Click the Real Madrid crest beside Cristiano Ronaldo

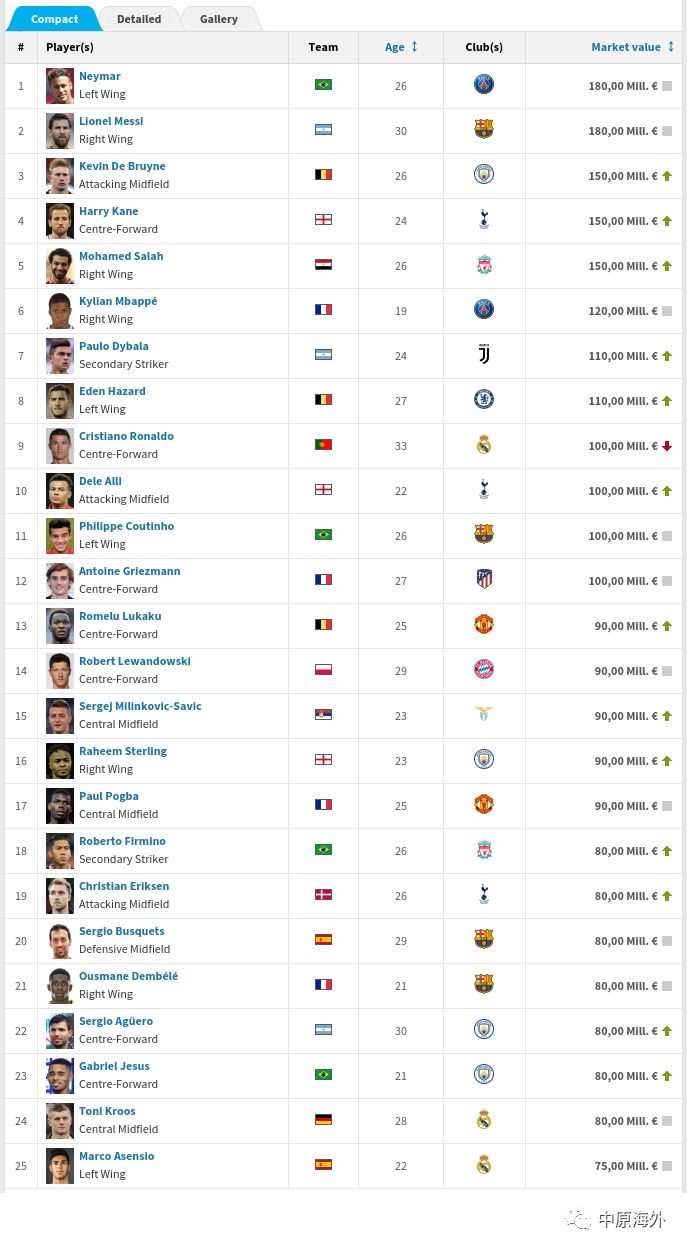(x=484, y=445)
